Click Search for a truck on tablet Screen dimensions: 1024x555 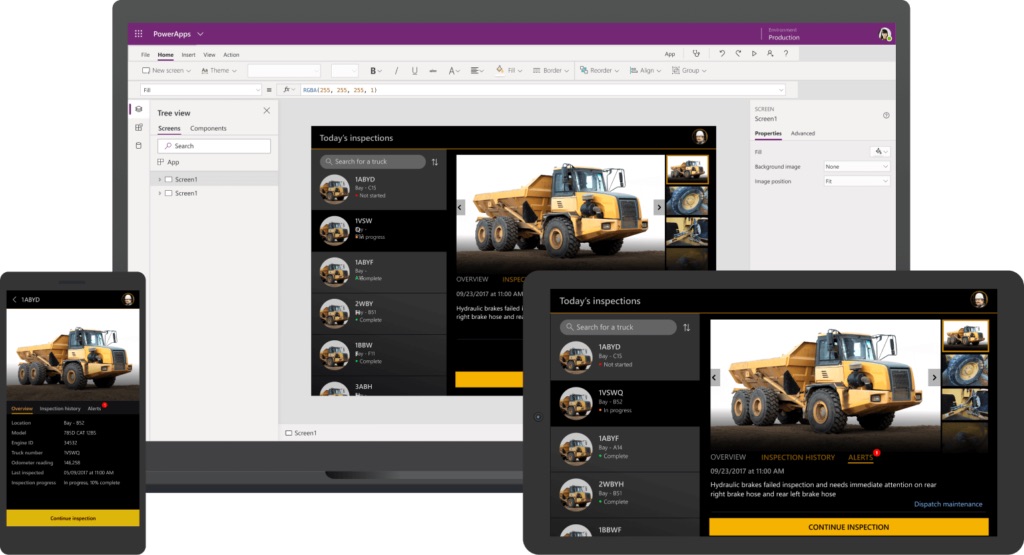point(618,327)
